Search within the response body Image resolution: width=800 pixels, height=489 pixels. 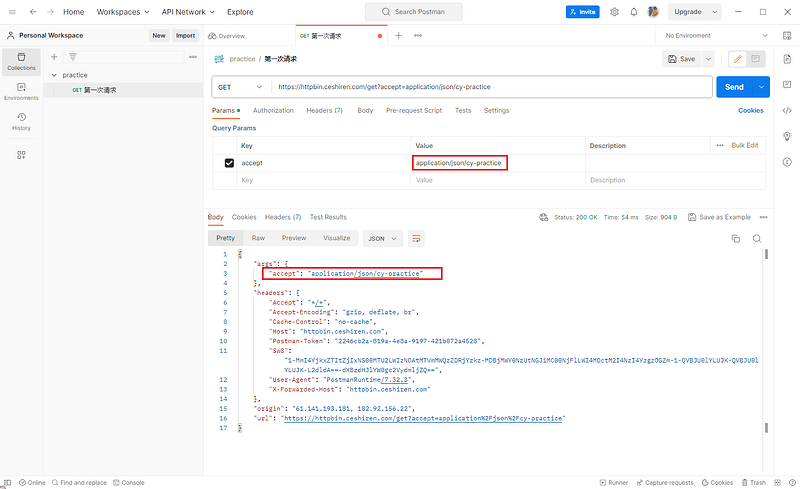(757, 238)
